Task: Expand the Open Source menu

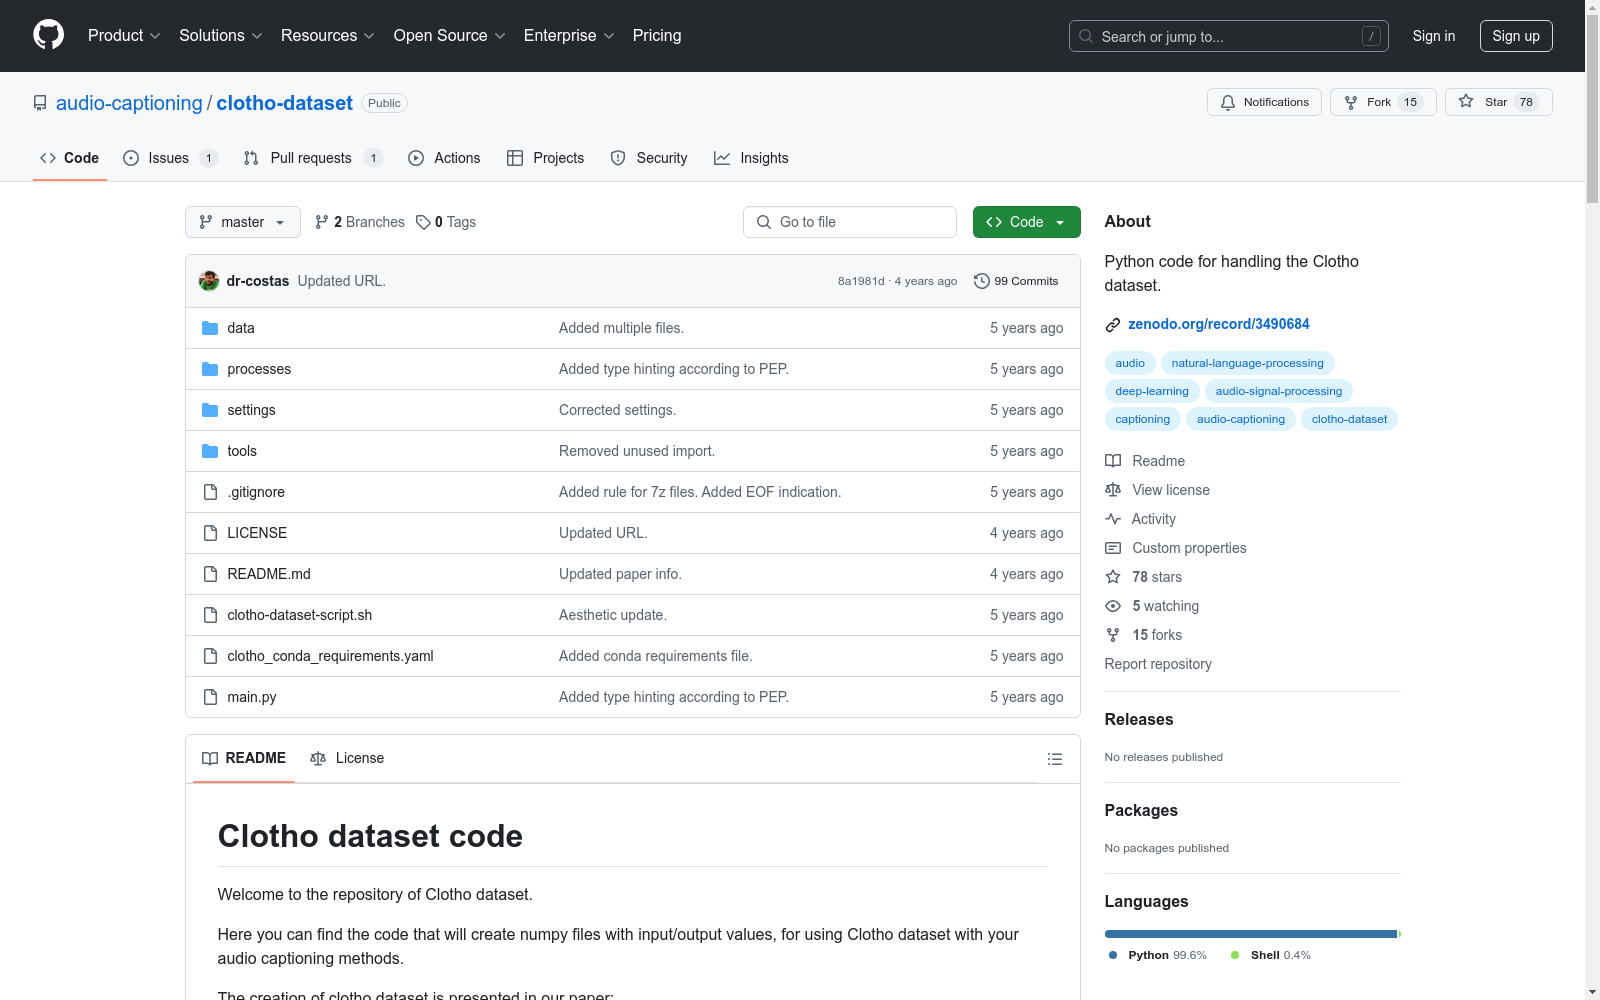Action: point(450,36)
